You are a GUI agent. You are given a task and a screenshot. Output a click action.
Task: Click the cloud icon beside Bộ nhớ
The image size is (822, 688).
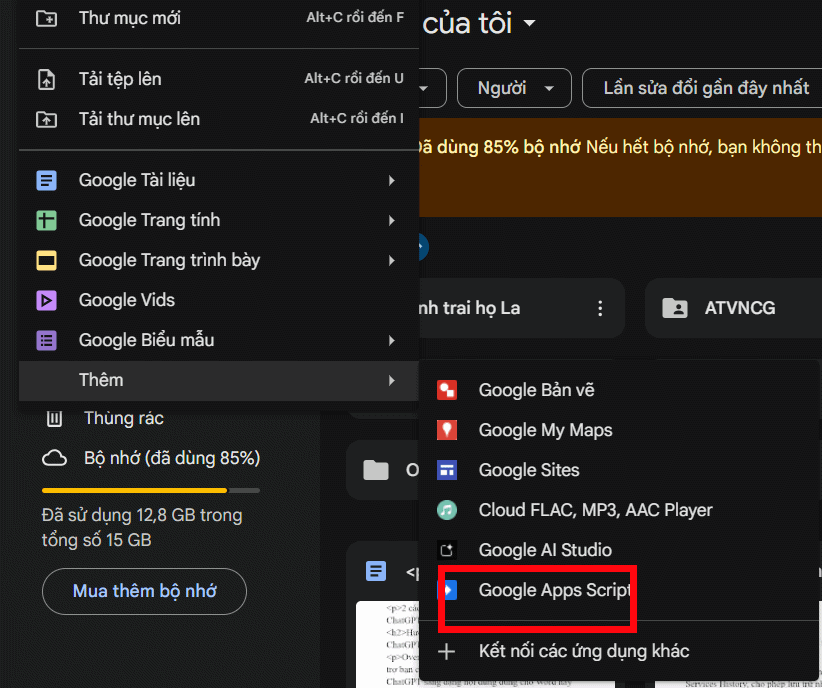point(55,458)
